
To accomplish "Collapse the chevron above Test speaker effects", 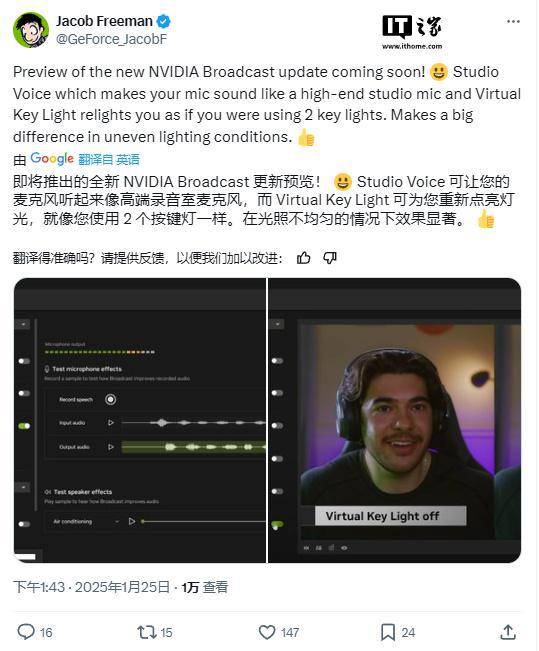I will (23, 487).
